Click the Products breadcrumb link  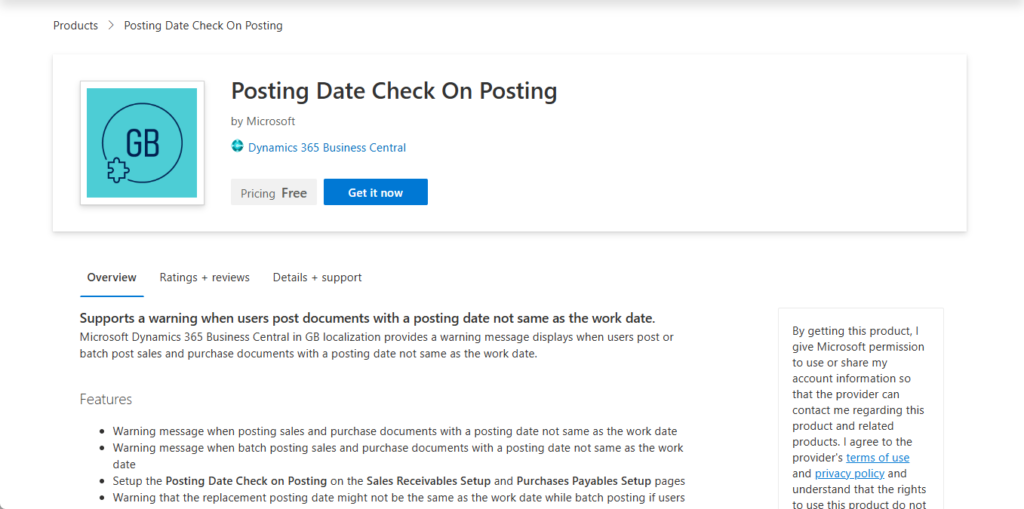[75, 25]
